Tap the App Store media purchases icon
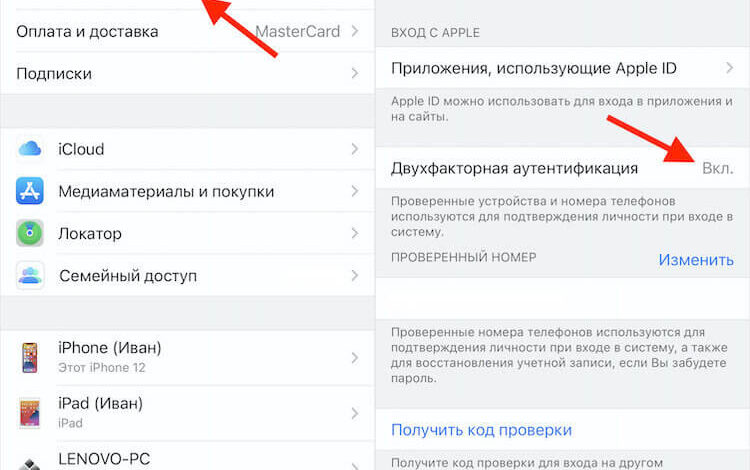The image size is (750, 470). pyautogui.click(x=29, y=191)
